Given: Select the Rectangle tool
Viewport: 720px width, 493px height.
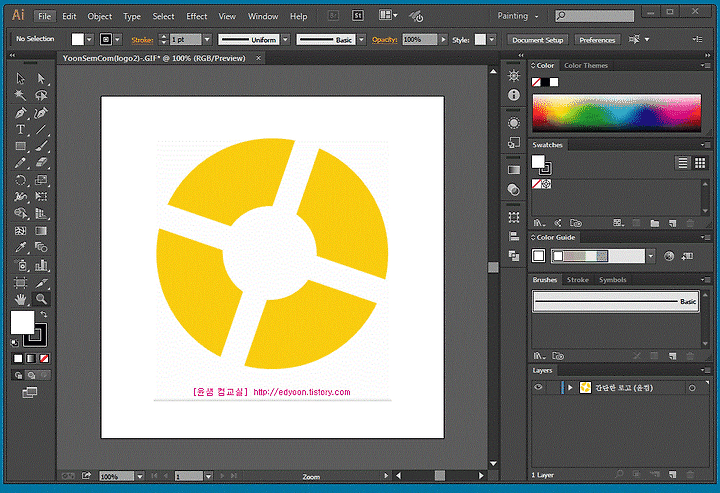Looking at the screenshot, I should (x=20, y=146).
